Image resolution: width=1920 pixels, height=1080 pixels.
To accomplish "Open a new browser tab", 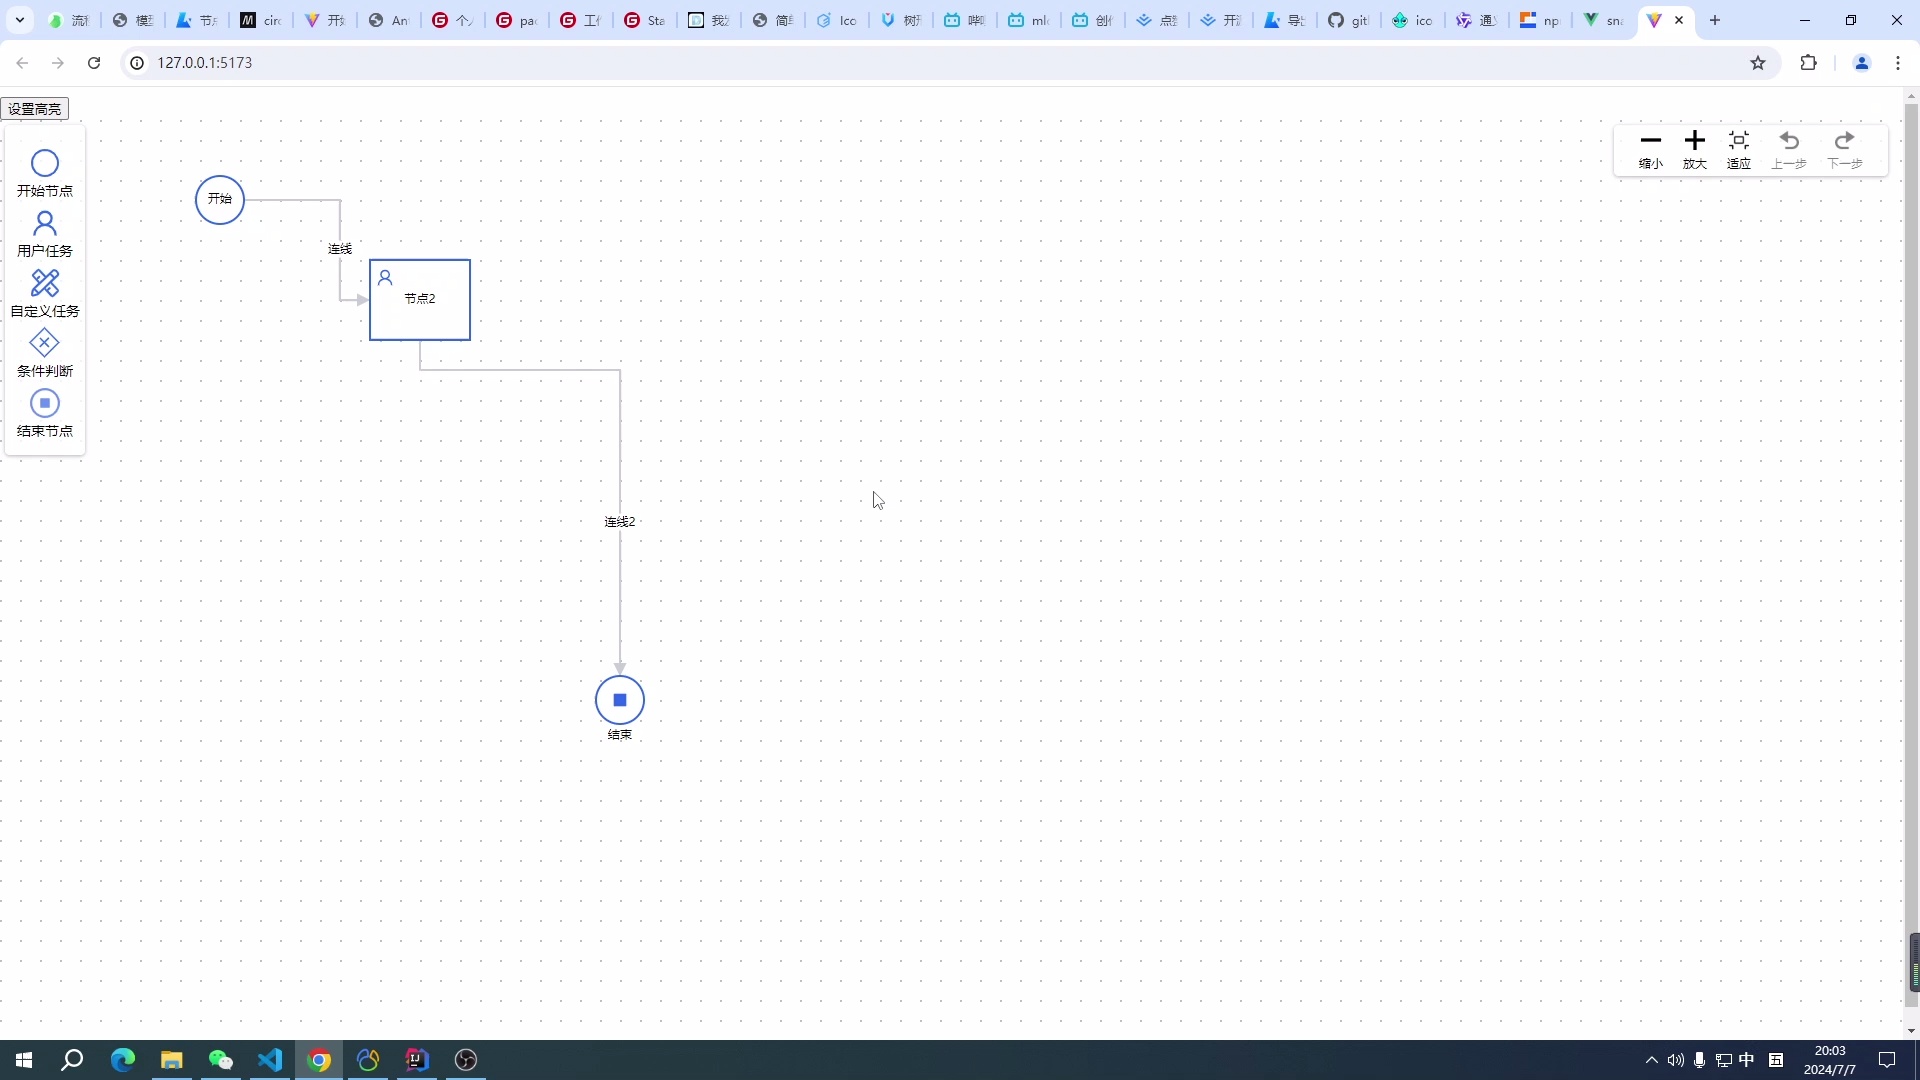I will 1715,20.
